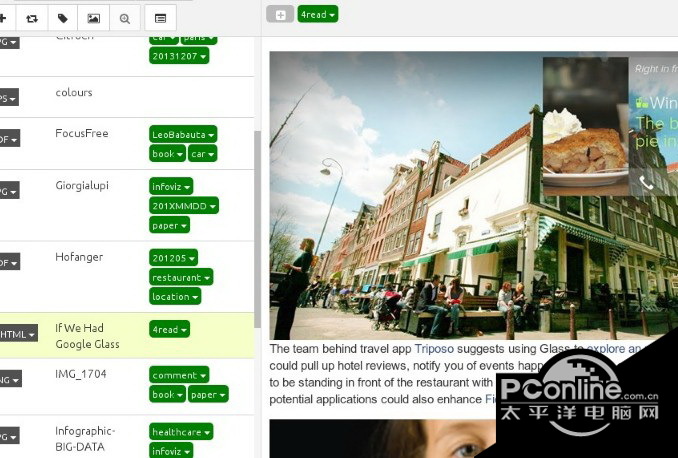Click the Amsterdam street photo in preview

click(473, 195)
